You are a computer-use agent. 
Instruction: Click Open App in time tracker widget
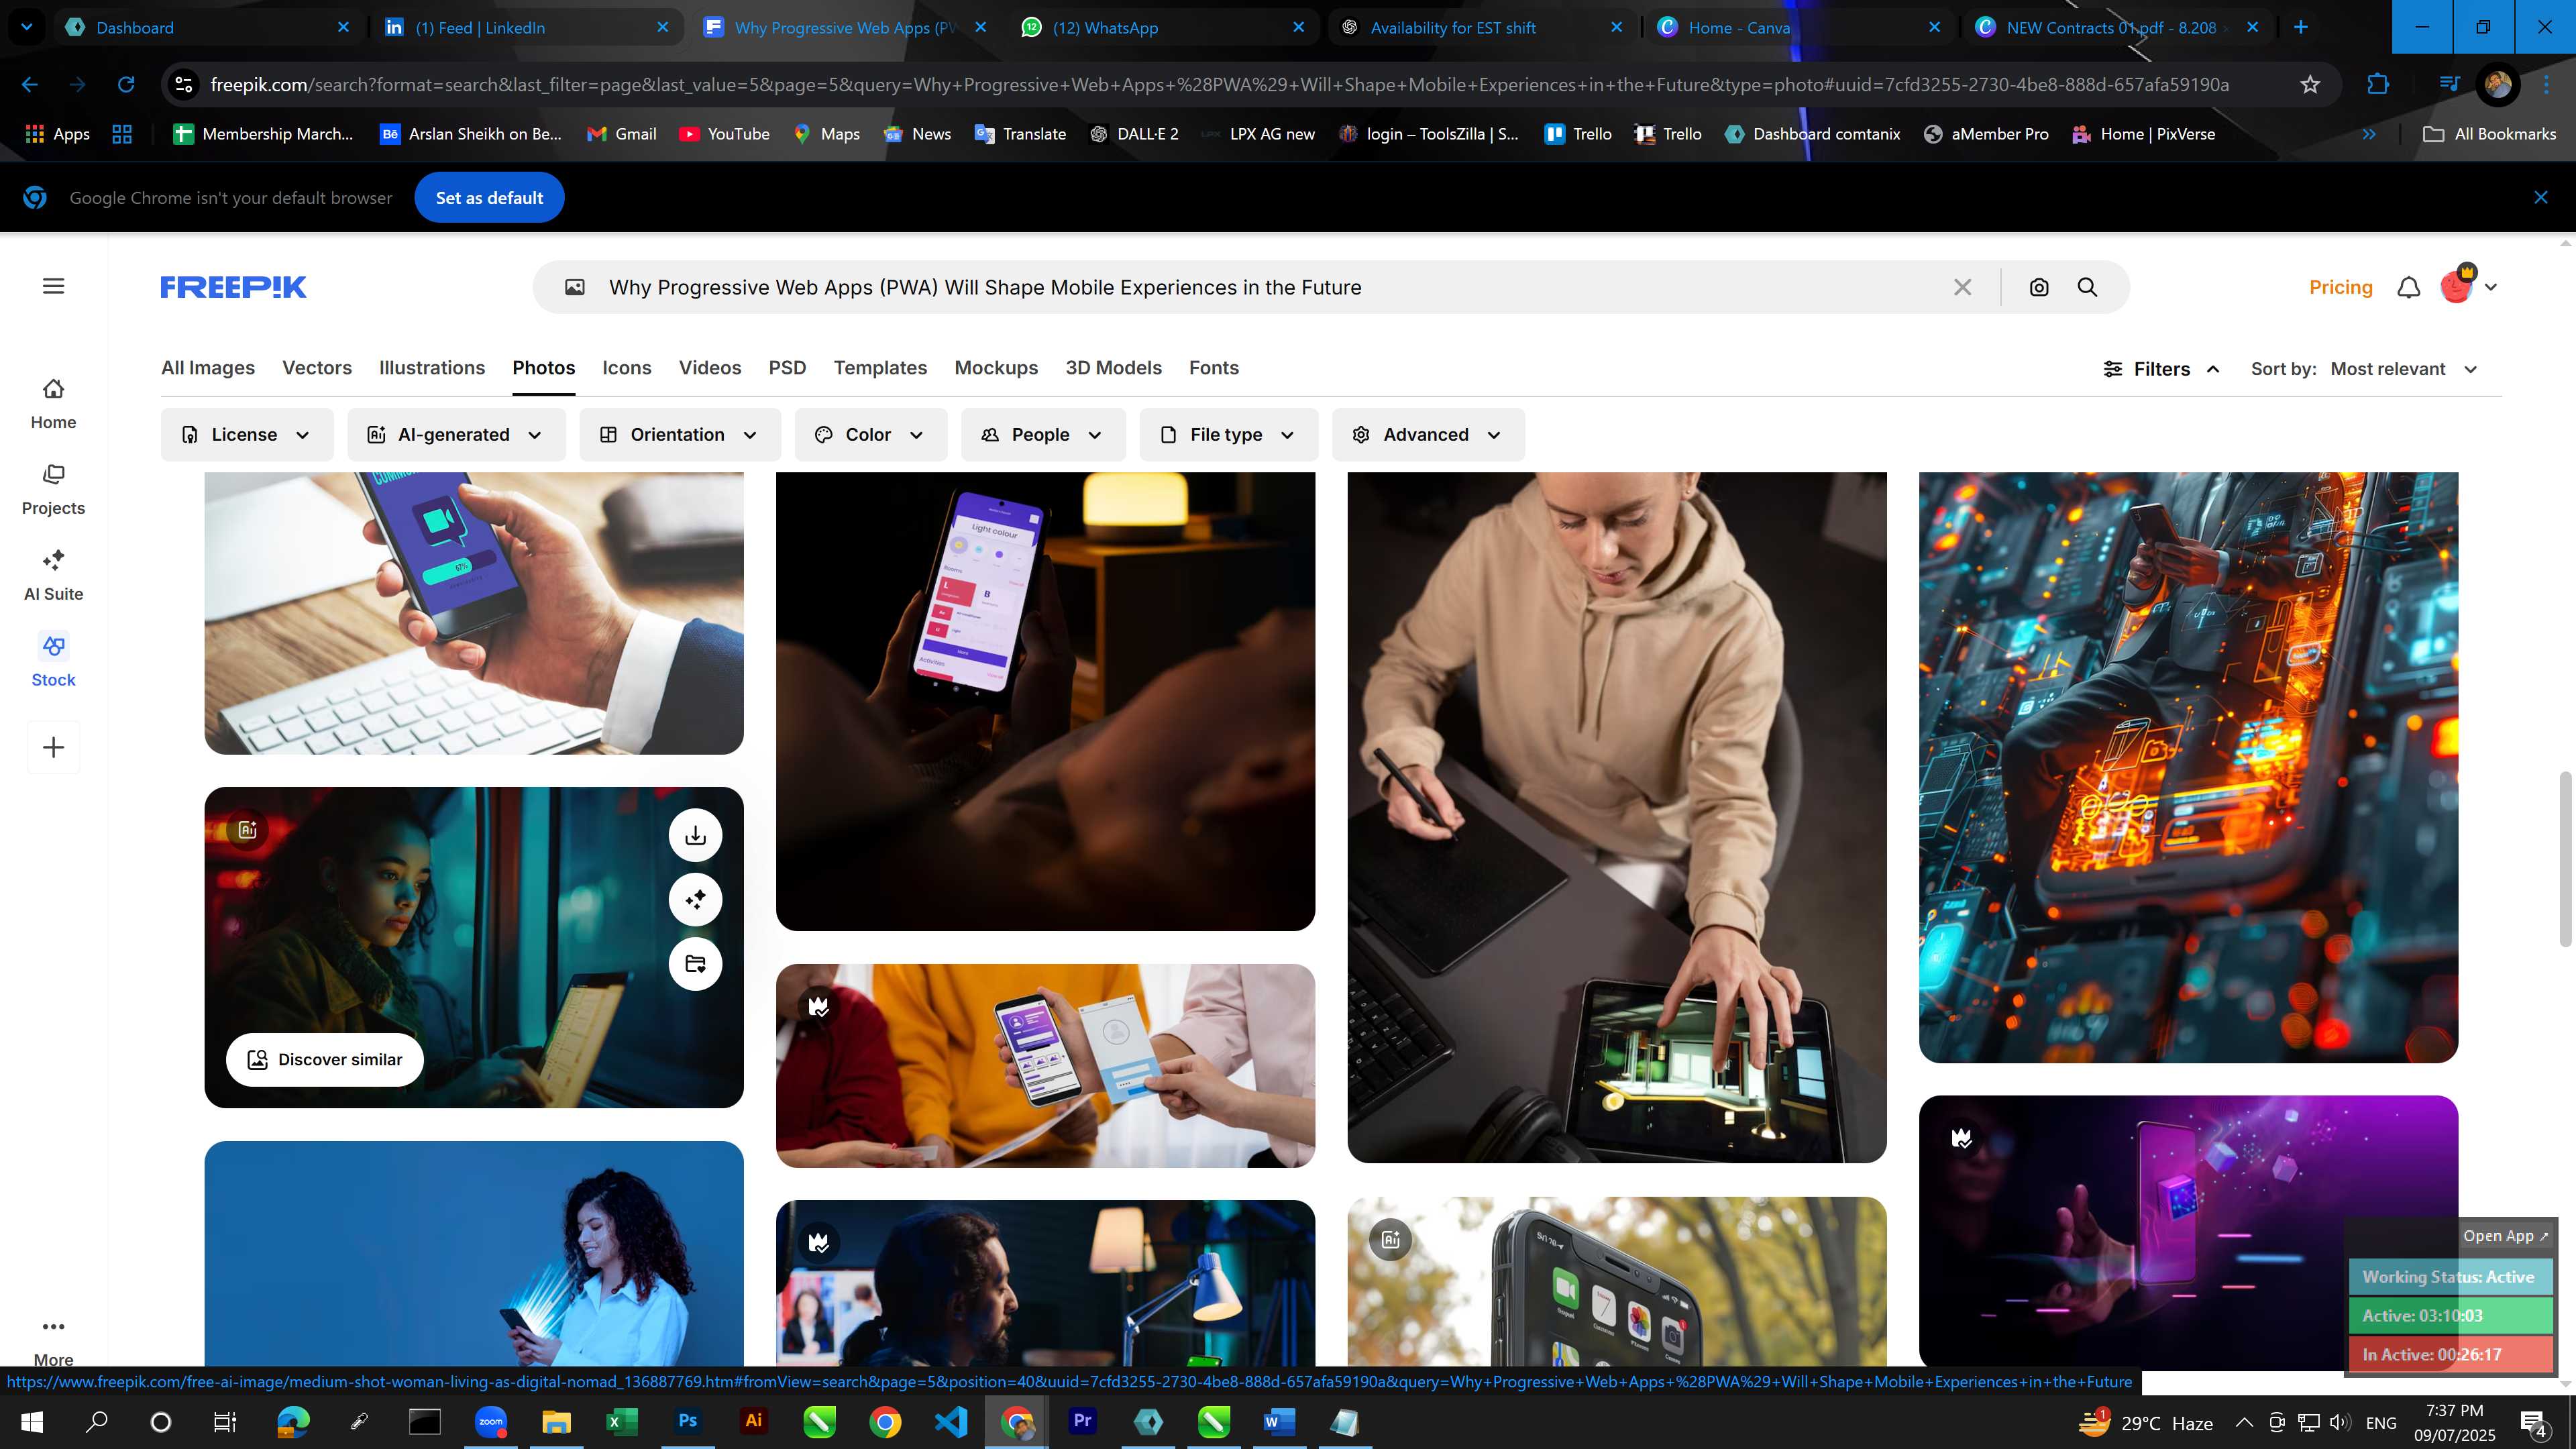tap(2504, 1235)
